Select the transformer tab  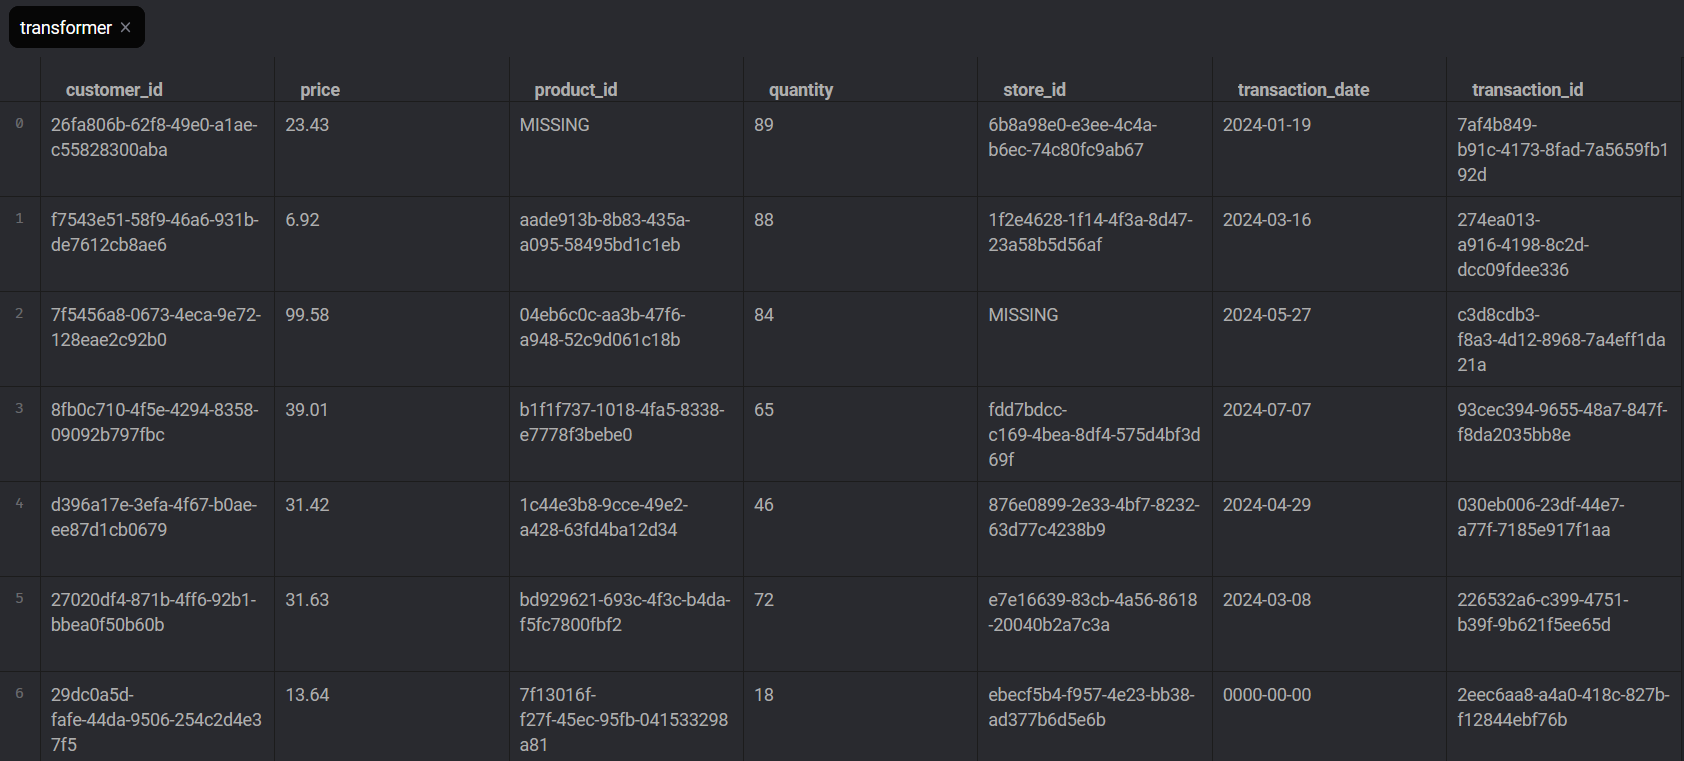point(65,28)
